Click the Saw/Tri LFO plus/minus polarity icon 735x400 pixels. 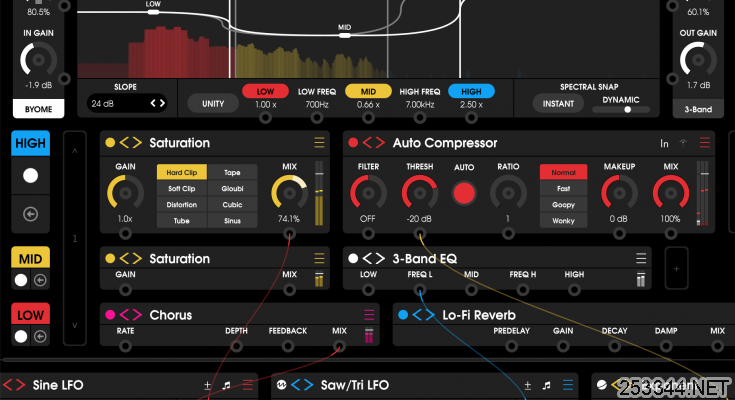[527, 385]
